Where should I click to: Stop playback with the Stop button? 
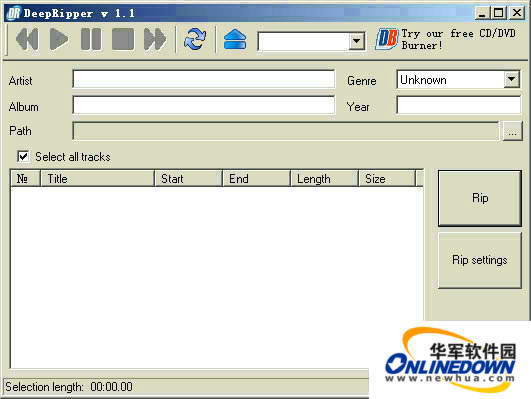123,39
